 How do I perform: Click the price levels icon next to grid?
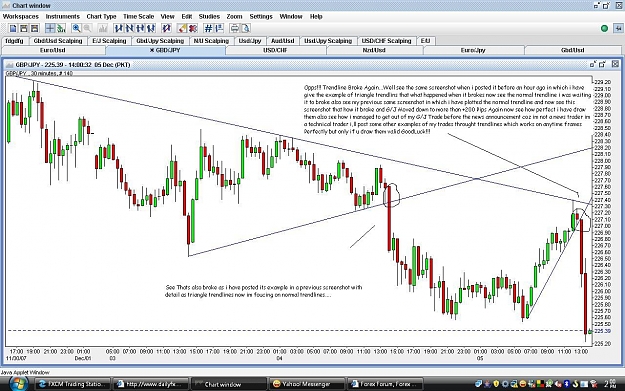(219, 28)
